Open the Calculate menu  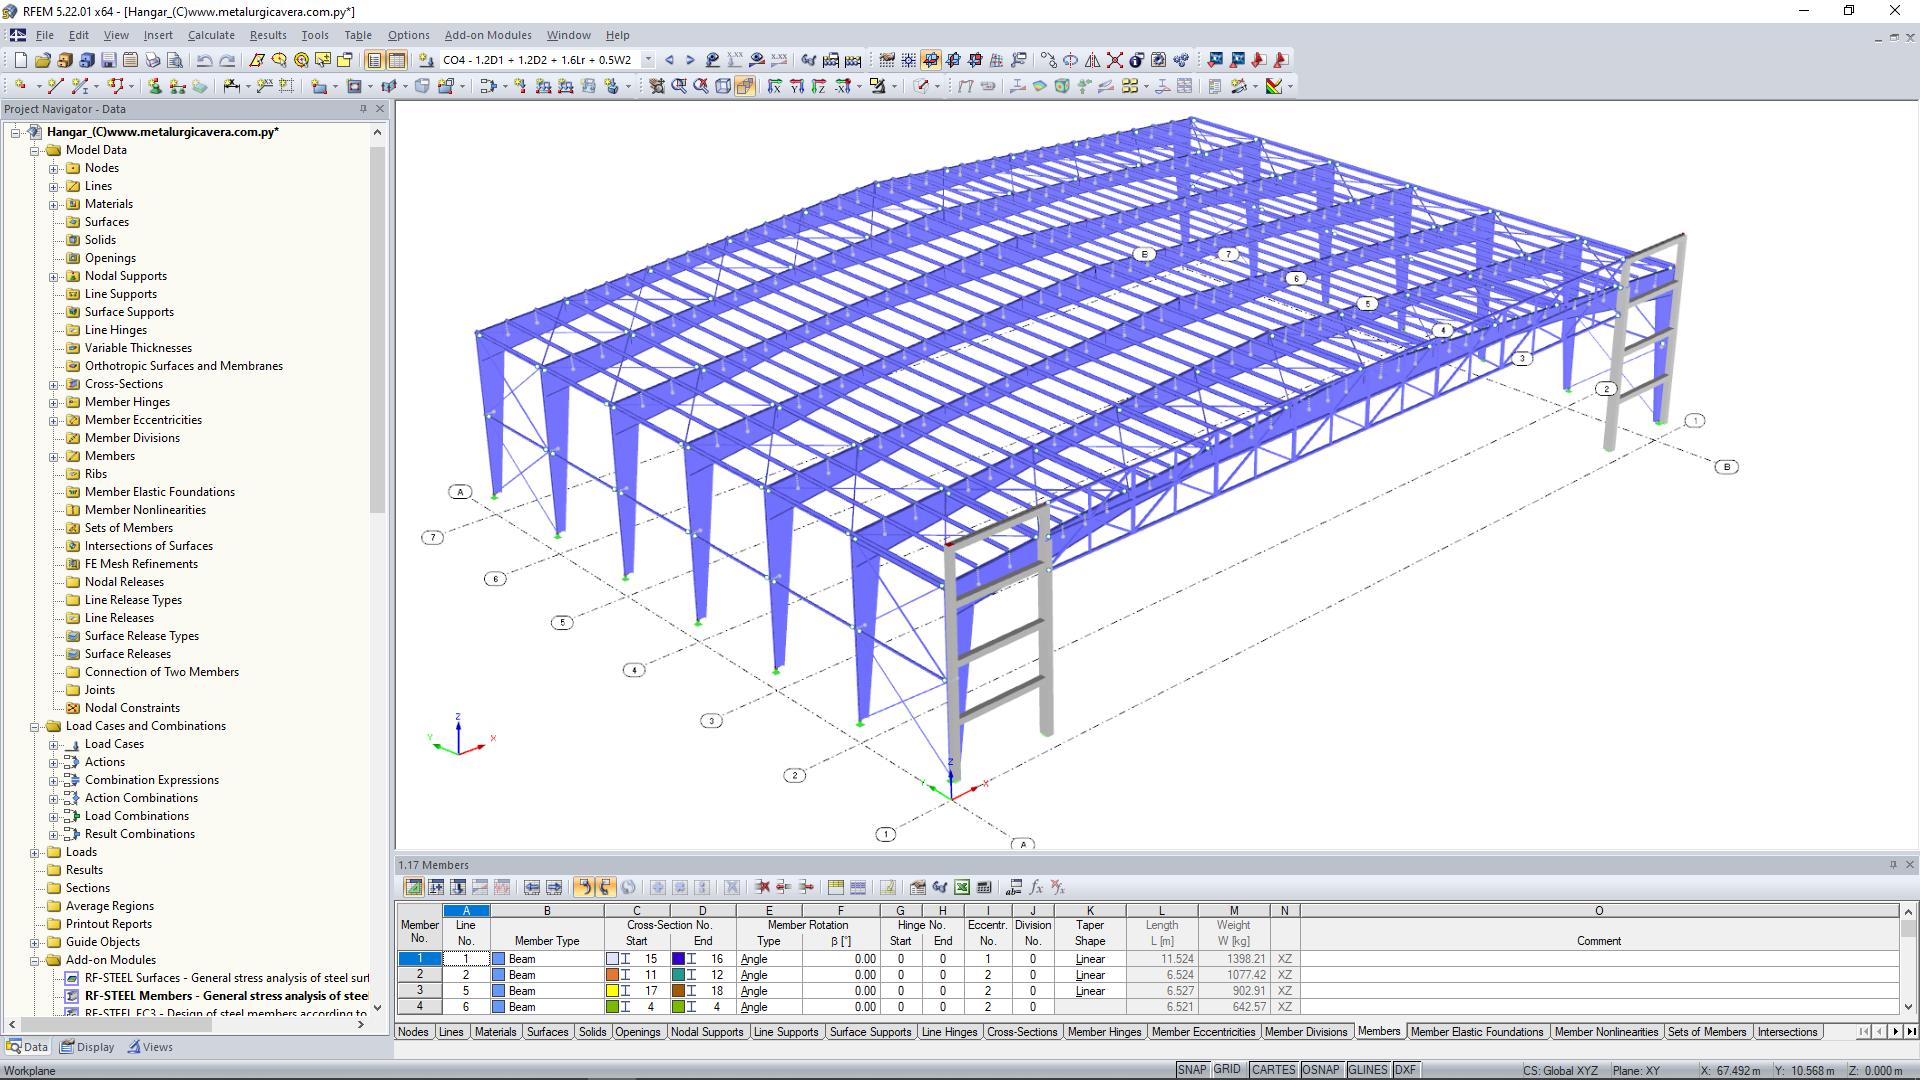coord(211,35)
